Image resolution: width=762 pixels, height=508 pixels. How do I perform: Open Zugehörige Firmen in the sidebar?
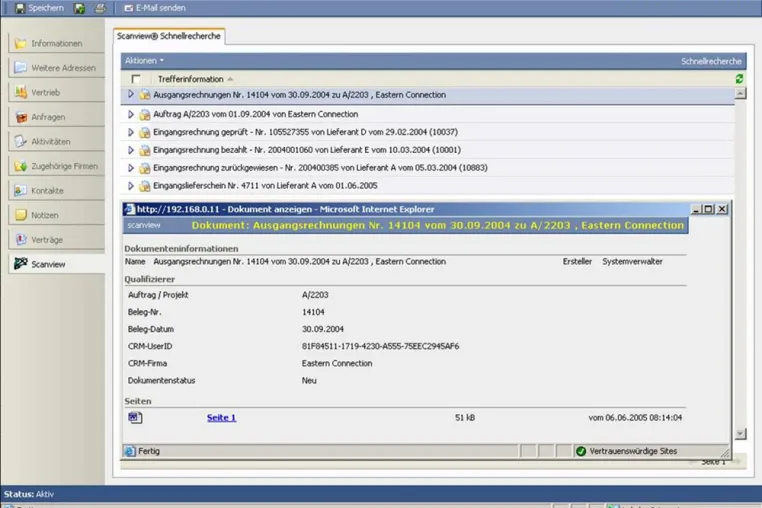click(x=57, y=166)
